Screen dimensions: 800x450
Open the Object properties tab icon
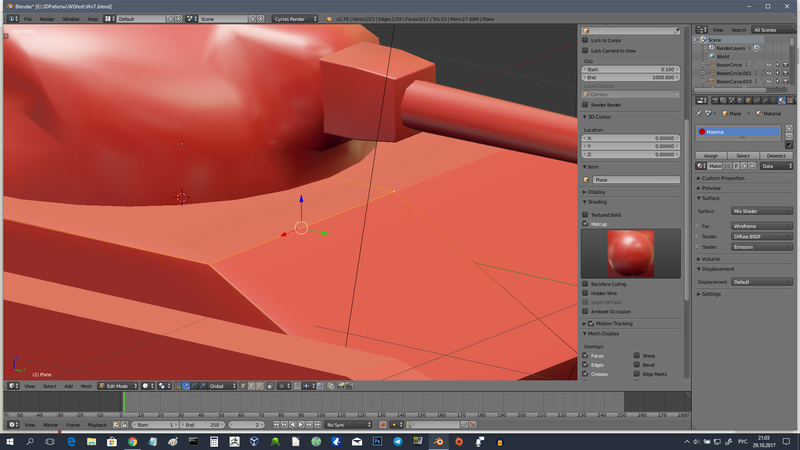[x=748, y=101]
